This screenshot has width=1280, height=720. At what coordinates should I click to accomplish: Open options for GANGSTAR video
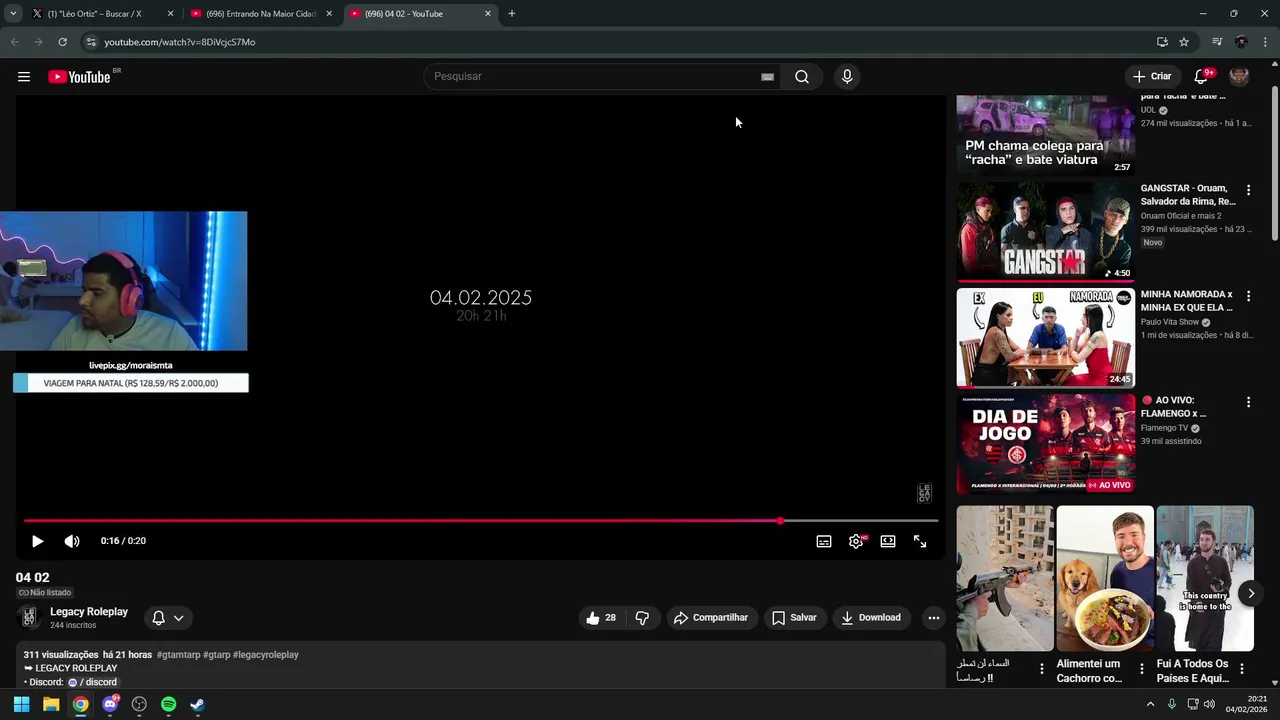click(1248, 190)
